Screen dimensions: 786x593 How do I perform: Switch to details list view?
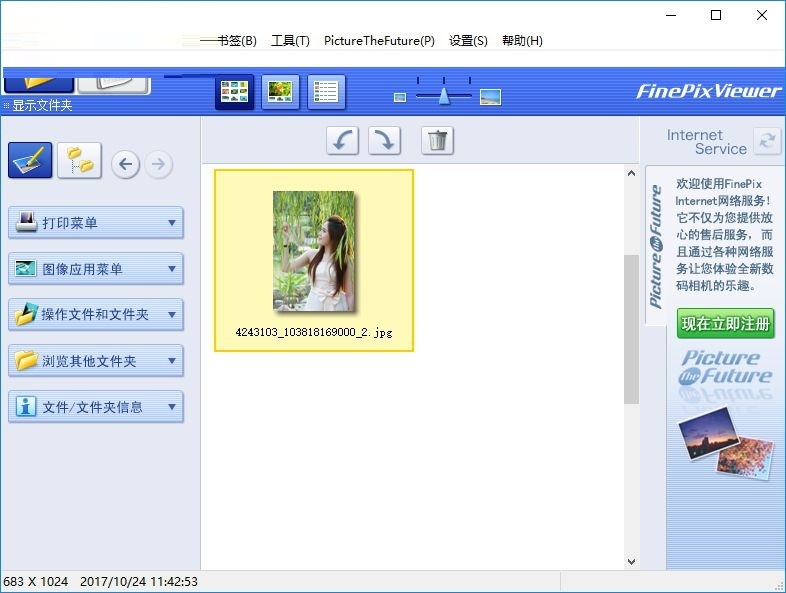click(326, 93)
